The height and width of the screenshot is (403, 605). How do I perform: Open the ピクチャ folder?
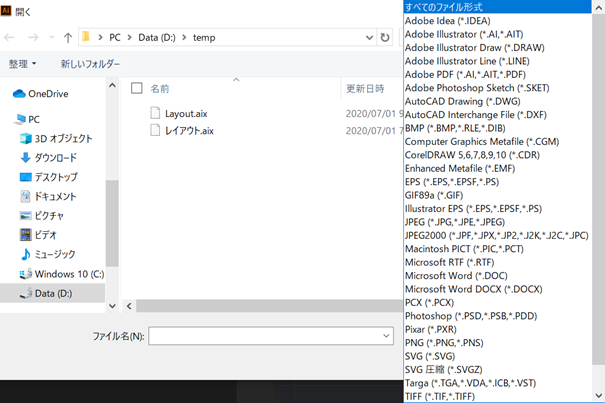click(42, 215)
